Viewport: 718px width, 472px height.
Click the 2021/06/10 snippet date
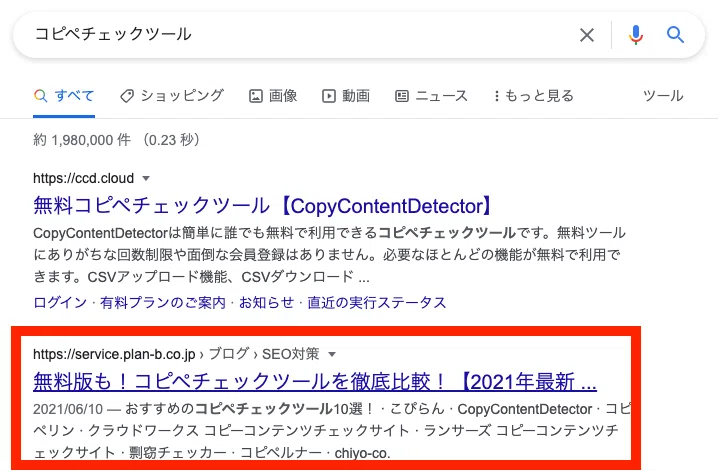pos(68,409)
